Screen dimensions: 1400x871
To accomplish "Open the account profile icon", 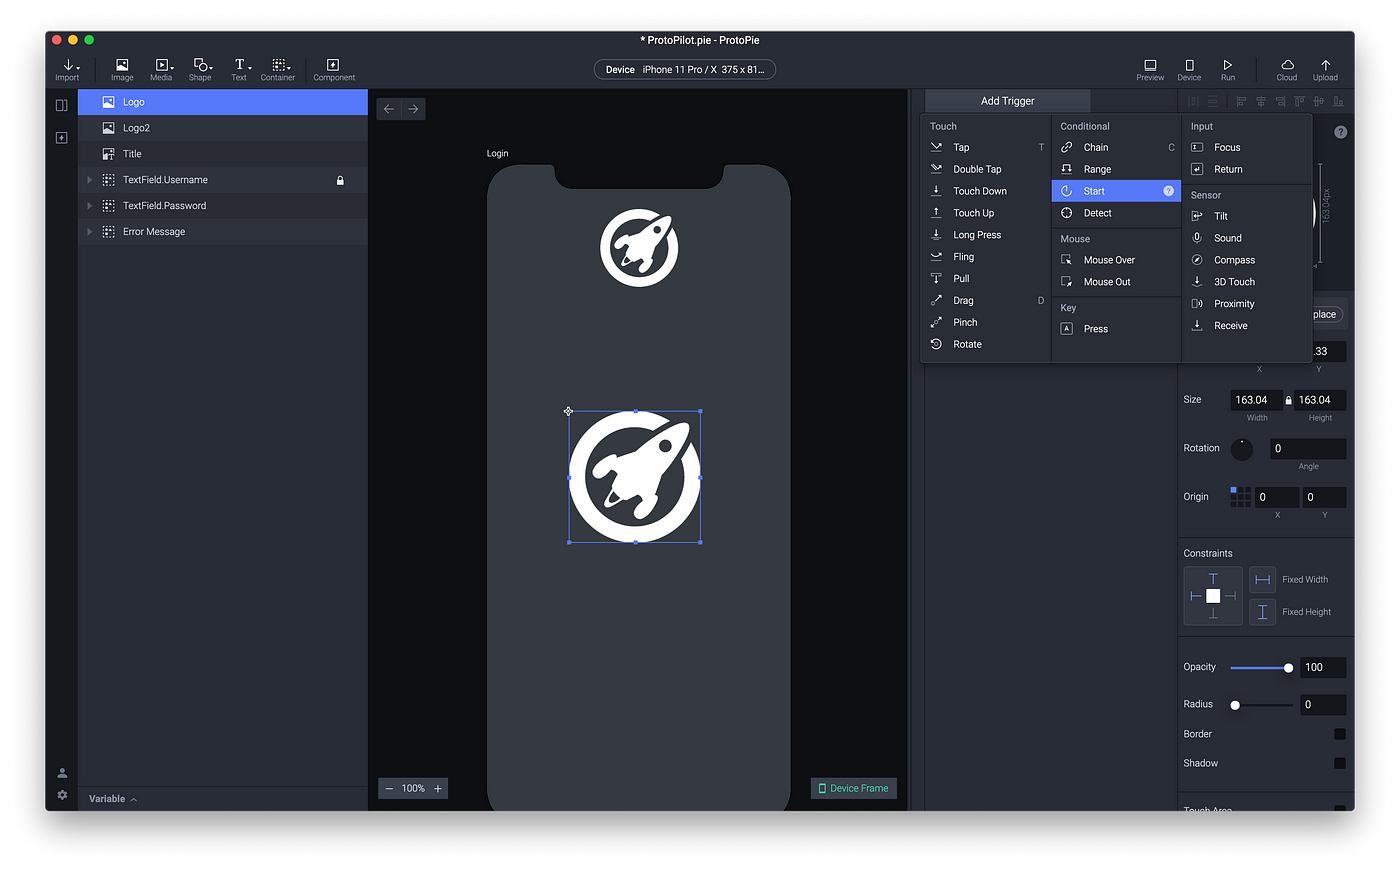I will [62, 773].
